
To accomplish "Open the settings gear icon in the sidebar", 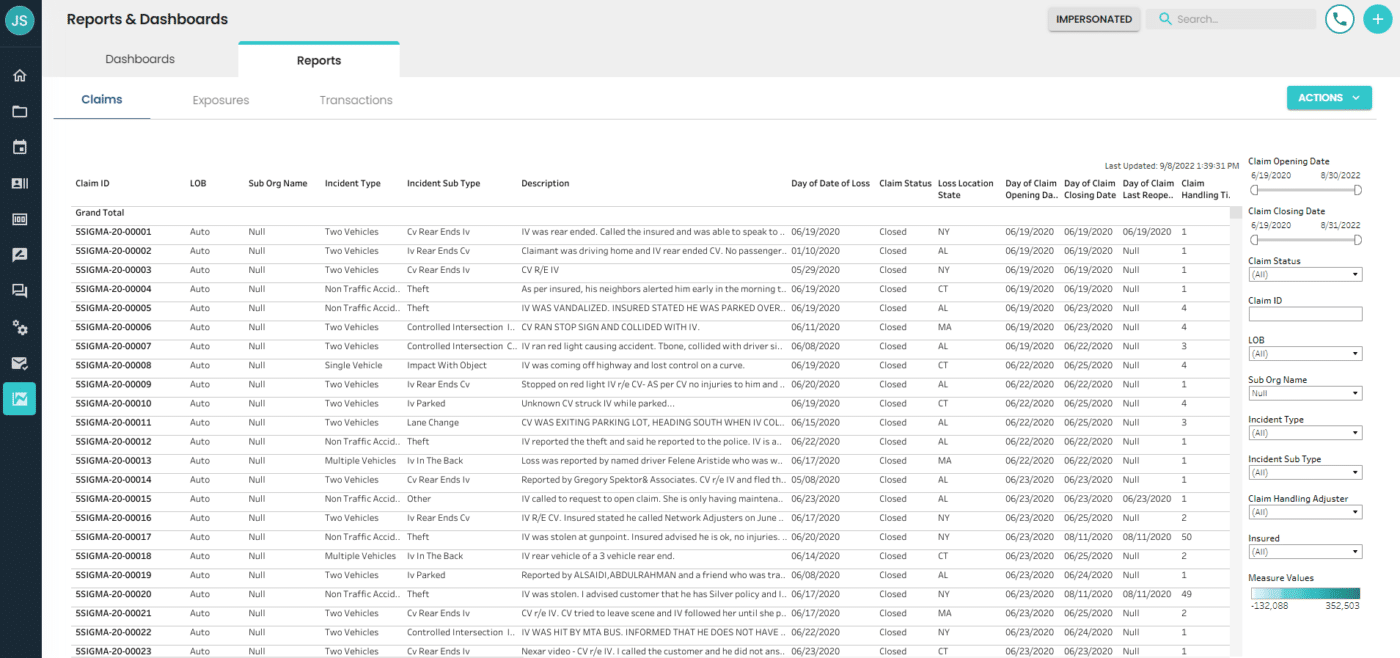I will (20, 326).
